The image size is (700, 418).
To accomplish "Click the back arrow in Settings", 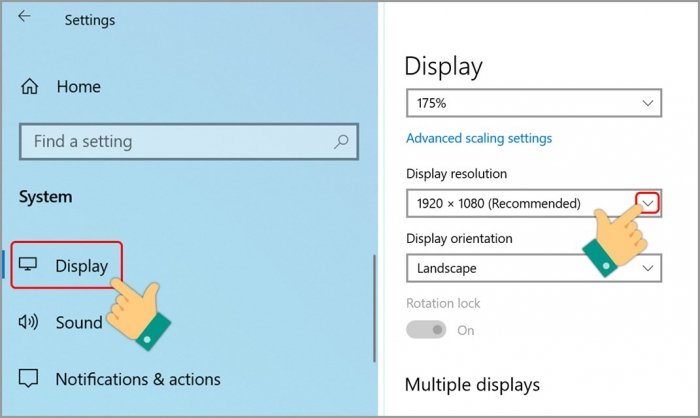I will coord(24,17).
